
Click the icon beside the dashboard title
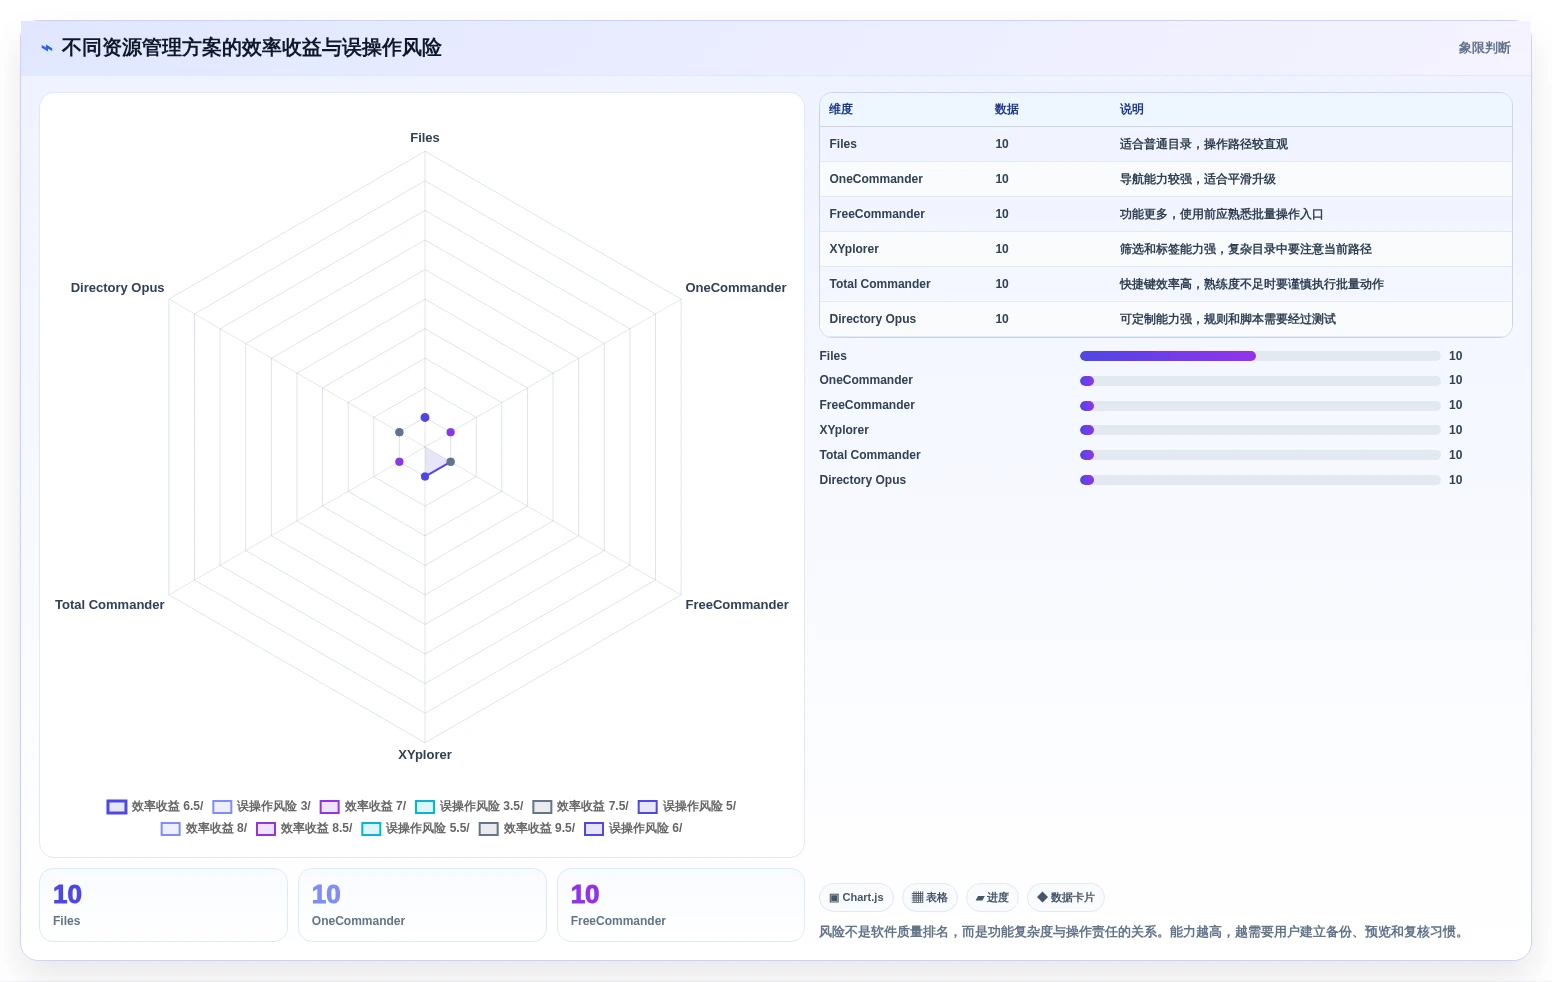point(47,48)
